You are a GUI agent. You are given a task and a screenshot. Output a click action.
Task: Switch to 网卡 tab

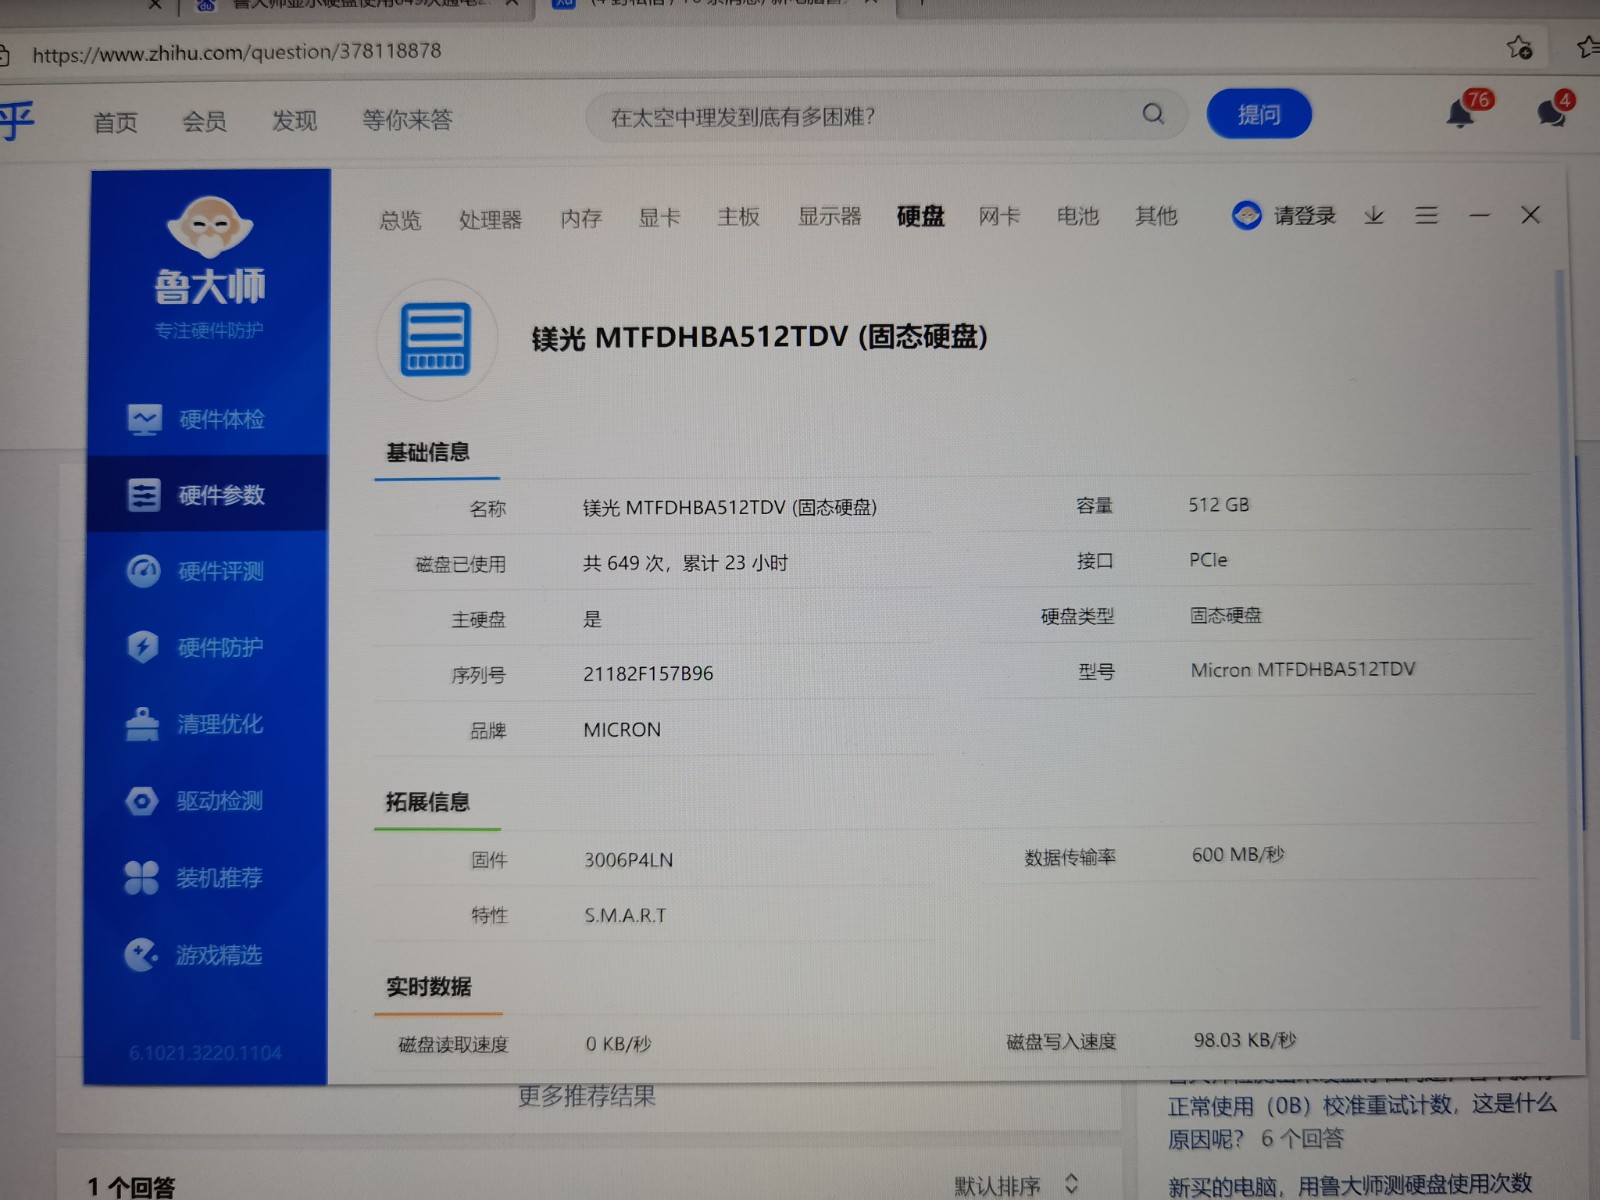click(x=999, y=215)
